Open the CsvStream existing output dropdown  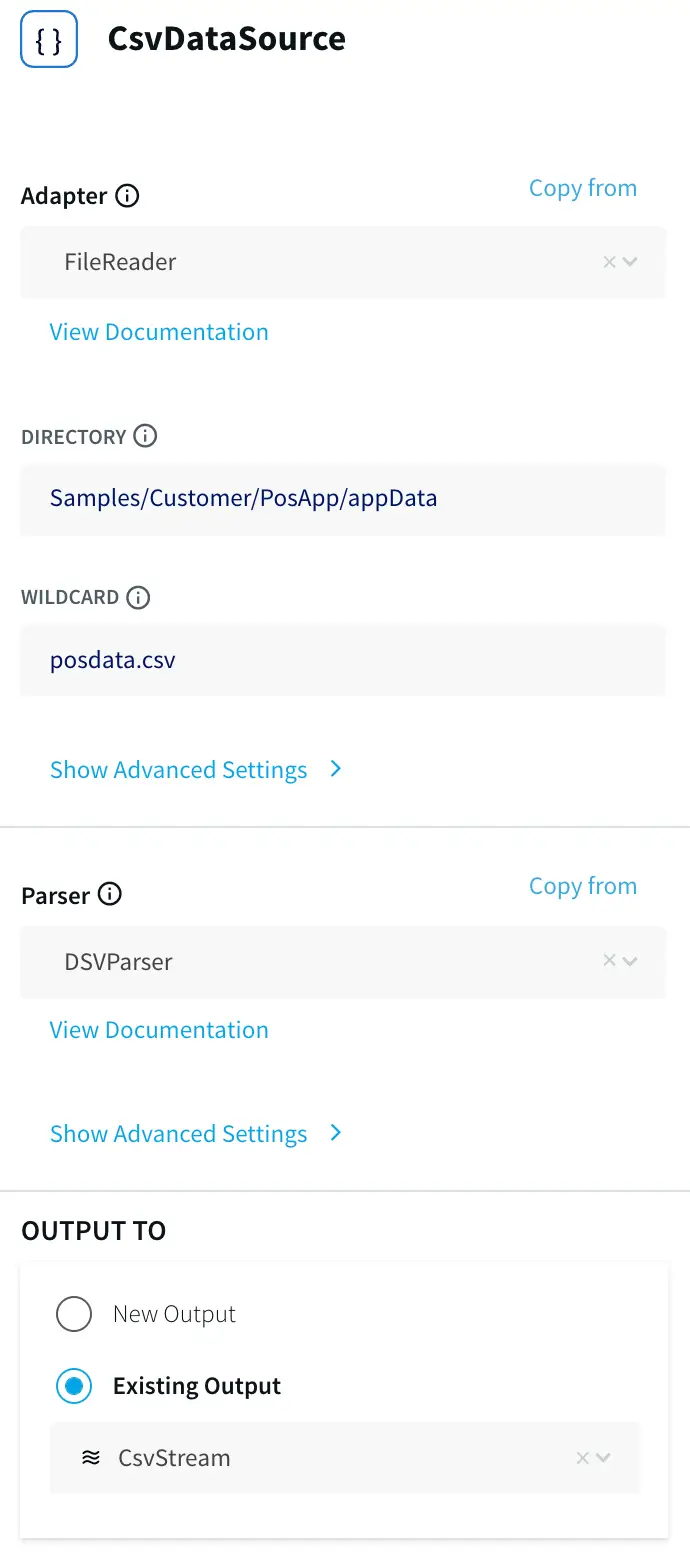pyautogui.click(x=603, y=1458)
